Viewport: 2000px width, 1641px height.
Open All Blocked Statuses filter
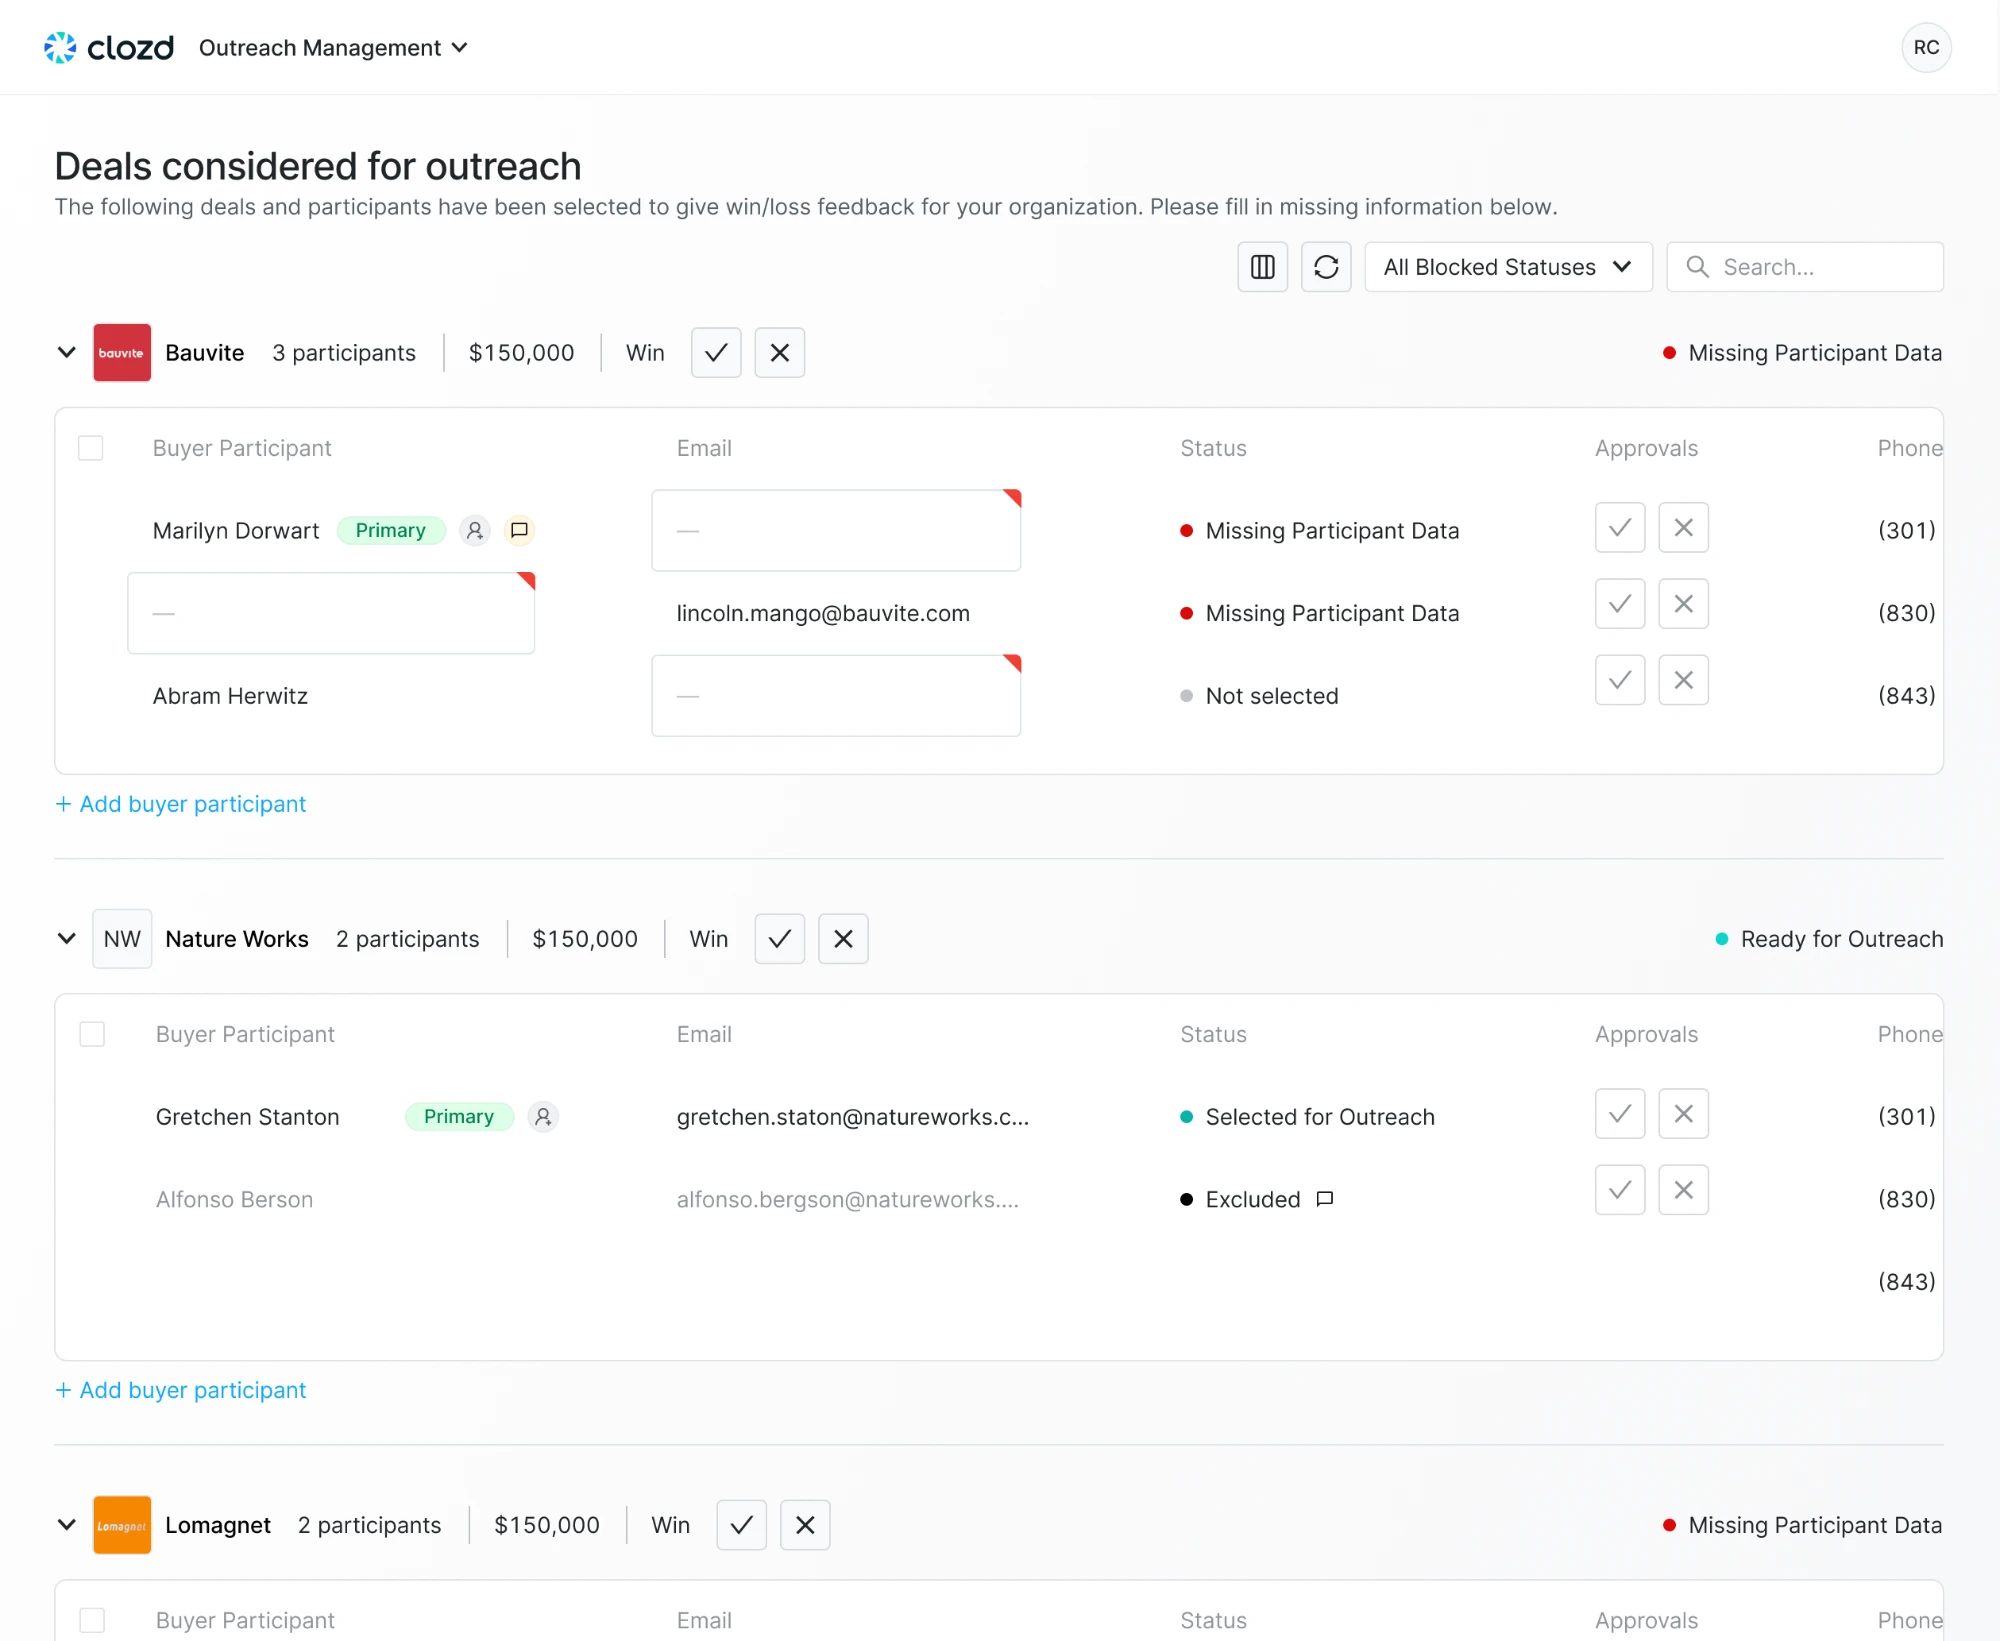pos(1508,267)
